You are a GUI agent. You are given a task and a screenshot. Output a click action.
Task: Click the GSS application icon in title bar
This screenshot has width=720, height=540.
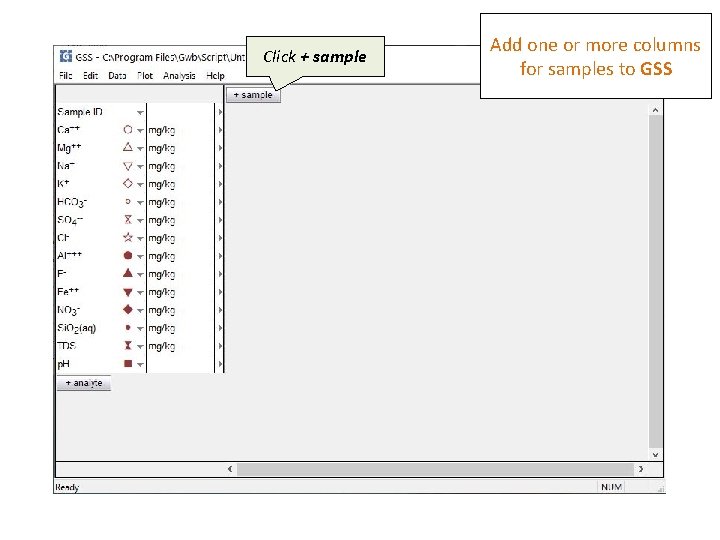point(66,56)
